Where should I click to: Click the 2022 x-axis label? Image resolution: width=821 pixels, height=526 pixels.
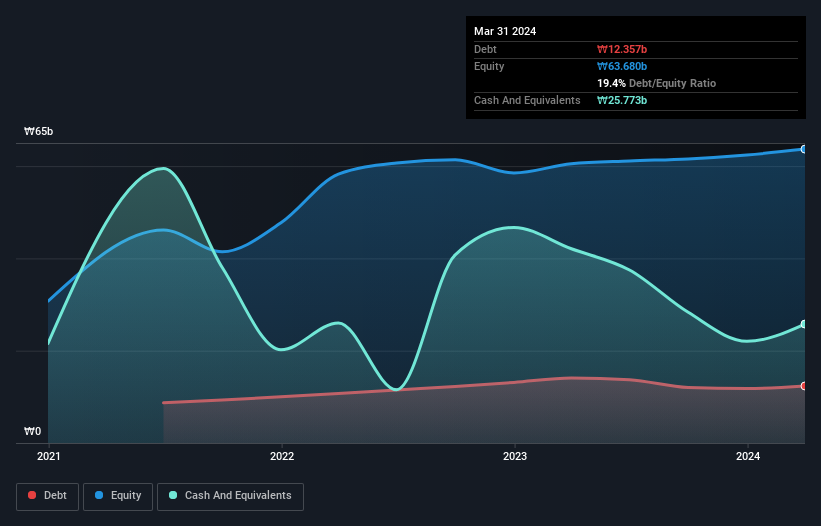(282, 456)
